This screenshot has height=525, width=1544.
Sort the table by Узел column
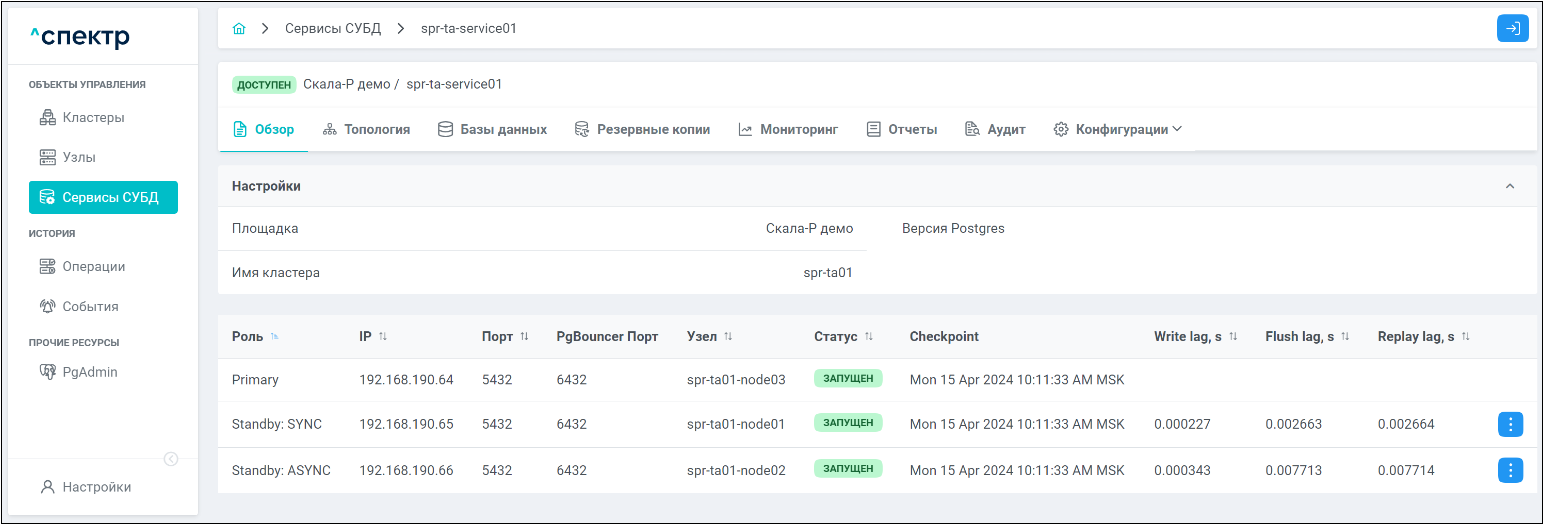coord(728,337)
